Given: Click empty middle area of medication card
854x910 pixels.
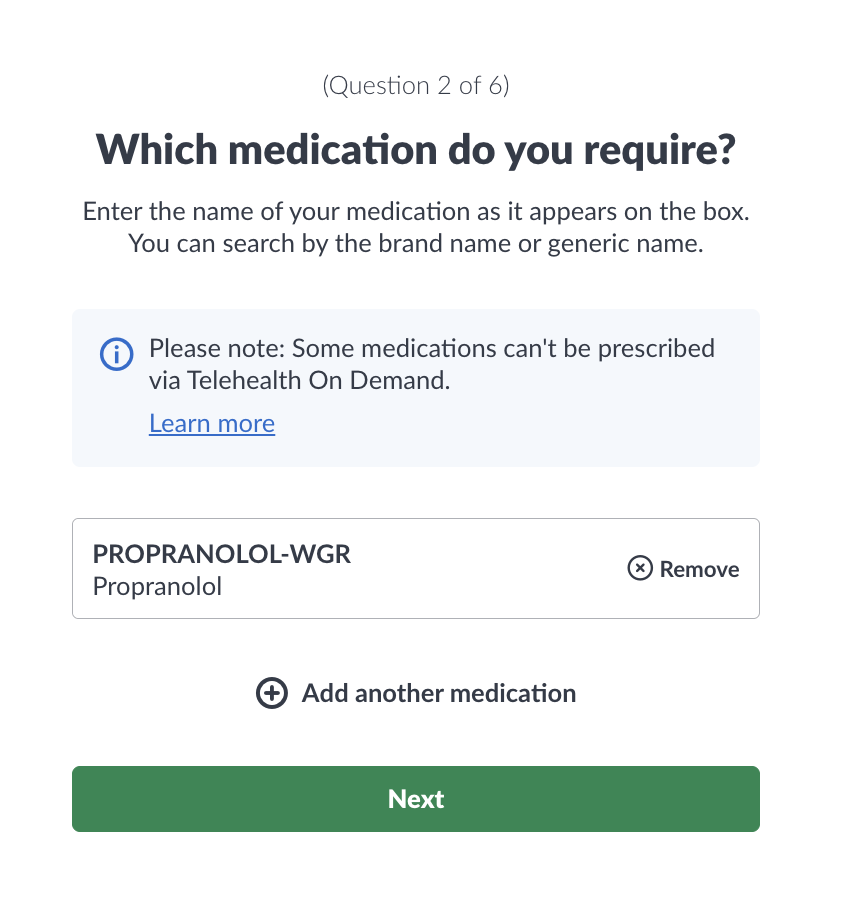Looking at the screenshot, I should click(480, 569).
